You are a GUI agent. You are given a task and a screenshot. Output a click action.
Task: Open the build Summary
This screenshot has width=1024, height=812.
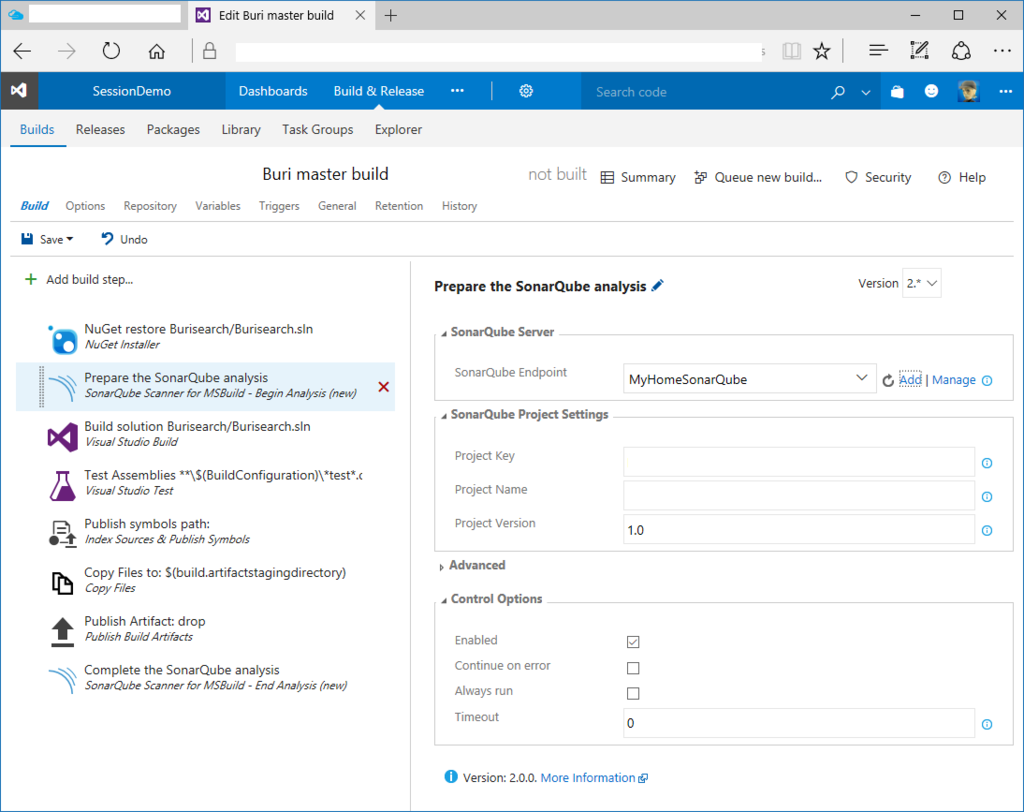pyautogui.click(x=638, y=178)
